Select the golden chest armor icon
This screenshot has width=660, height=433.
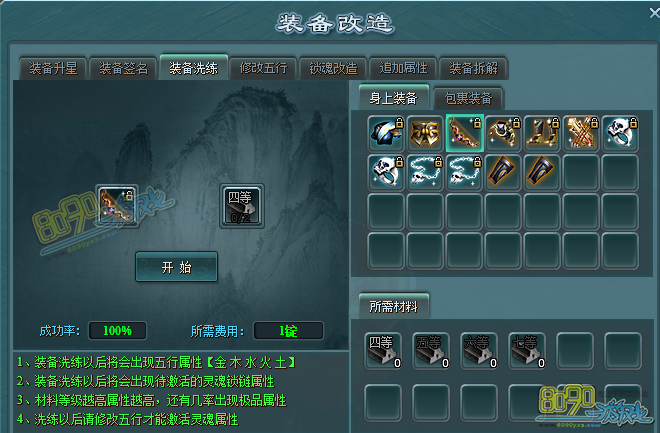(425, 133)
